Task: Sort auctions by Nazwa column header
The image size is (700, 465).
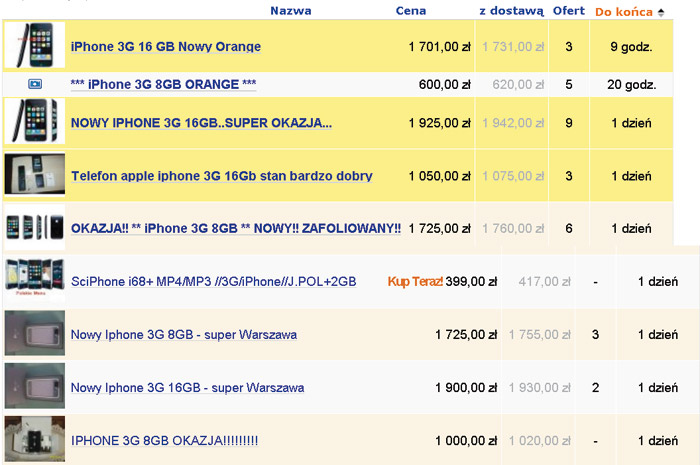Action: pyautogui.click(x=290, y=11)
